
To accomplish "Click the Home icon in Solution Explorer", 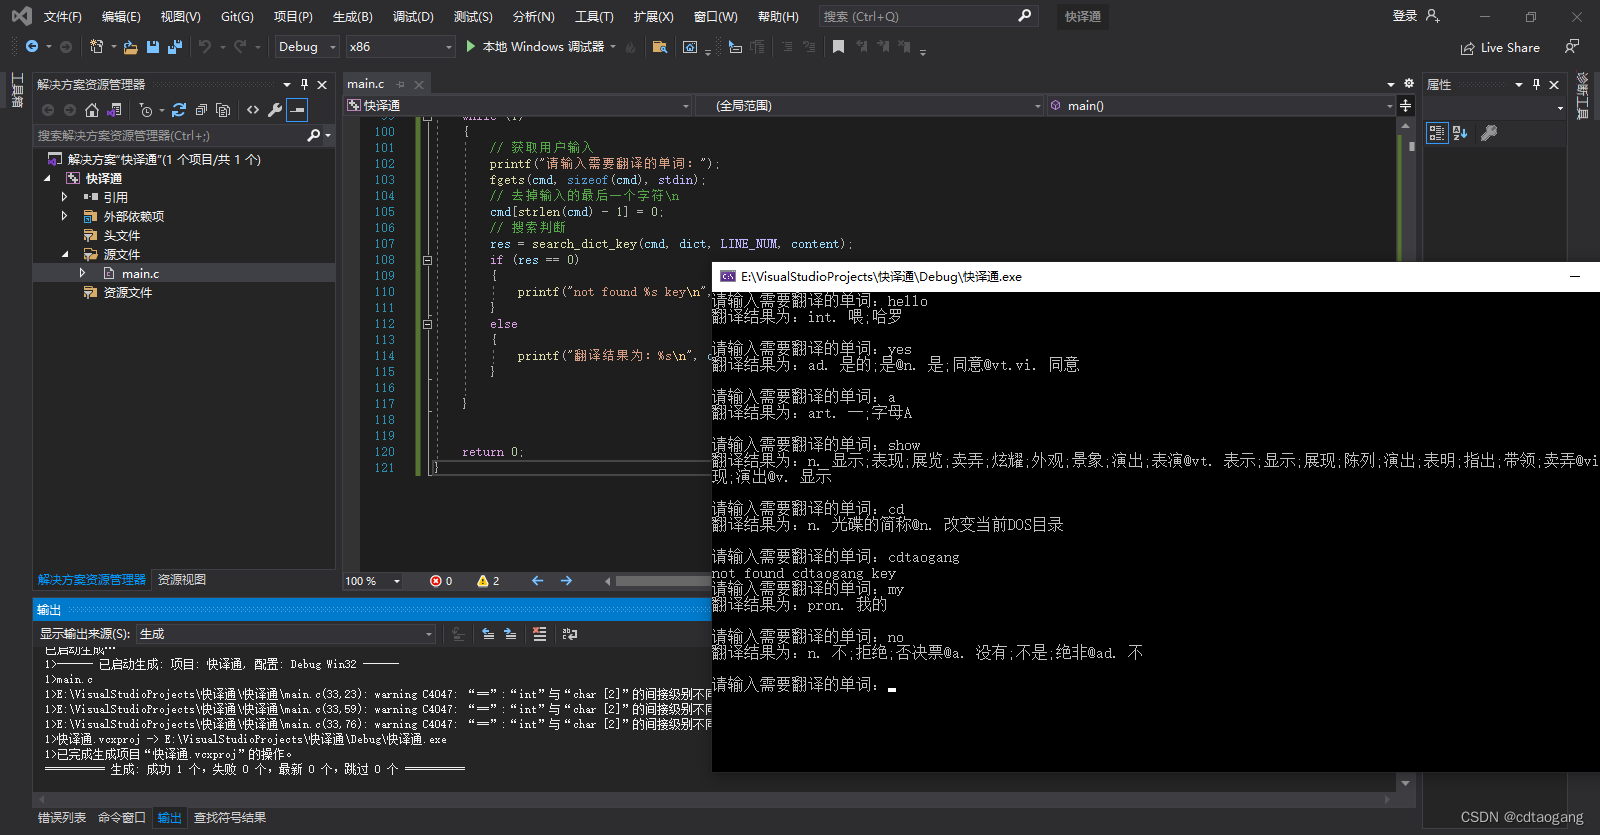I will [x=92, y=110].
